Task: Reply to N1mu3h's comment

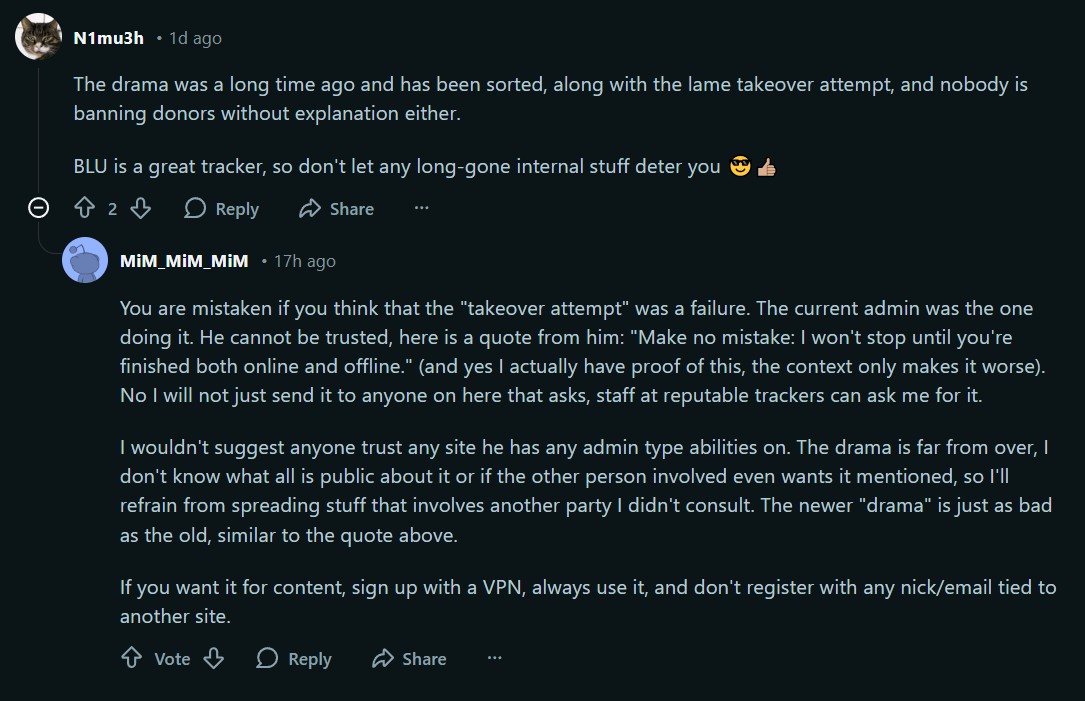Action: pos(222,208)
